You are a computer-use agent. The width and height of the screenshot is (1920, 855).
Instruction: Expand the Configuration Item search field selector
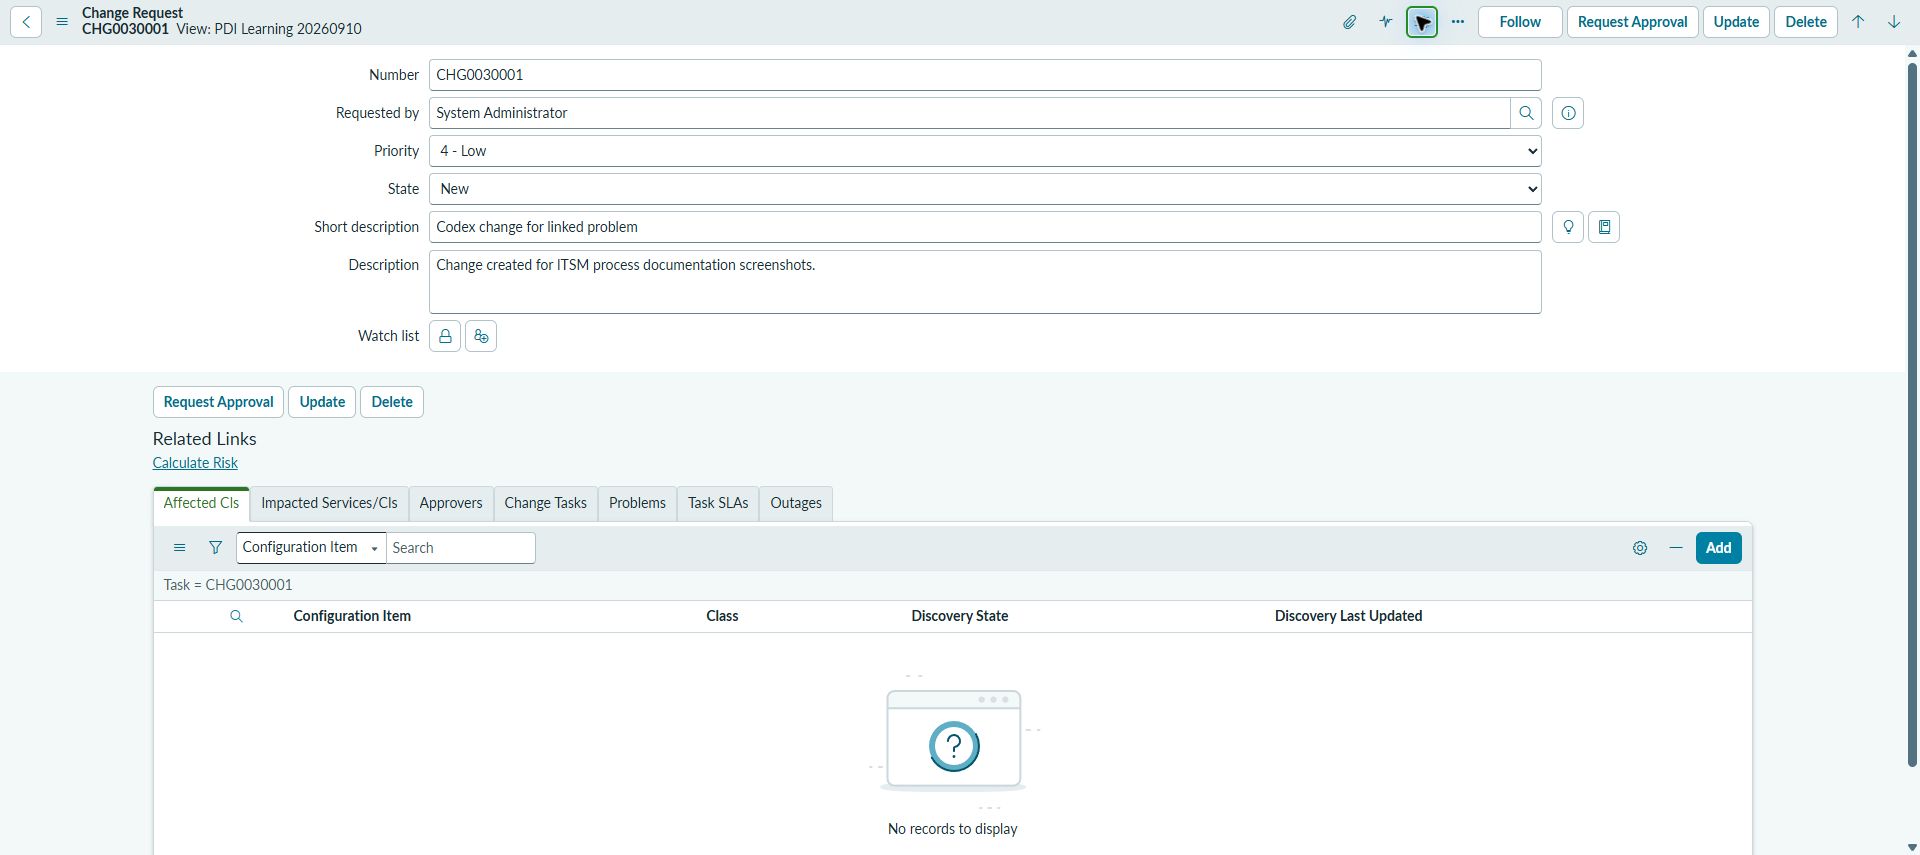[311, 548]
